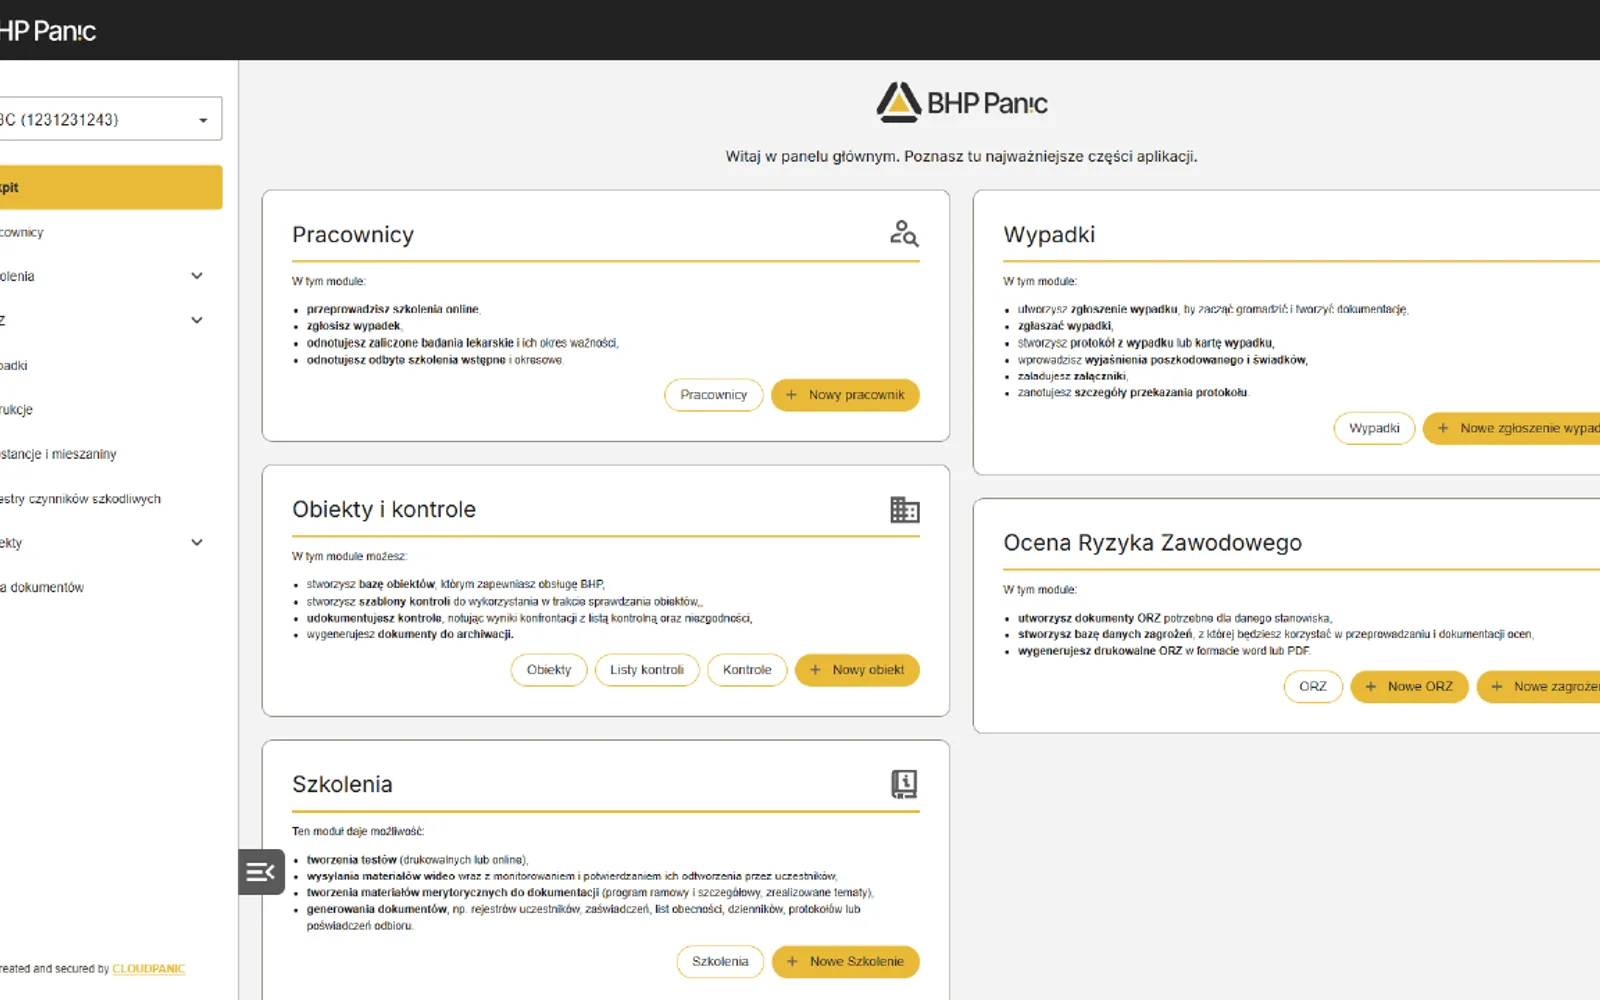Click the Obiekty outlined button
The height and width of the screenshot is (1000, 1600).
[x=549, y=670]
